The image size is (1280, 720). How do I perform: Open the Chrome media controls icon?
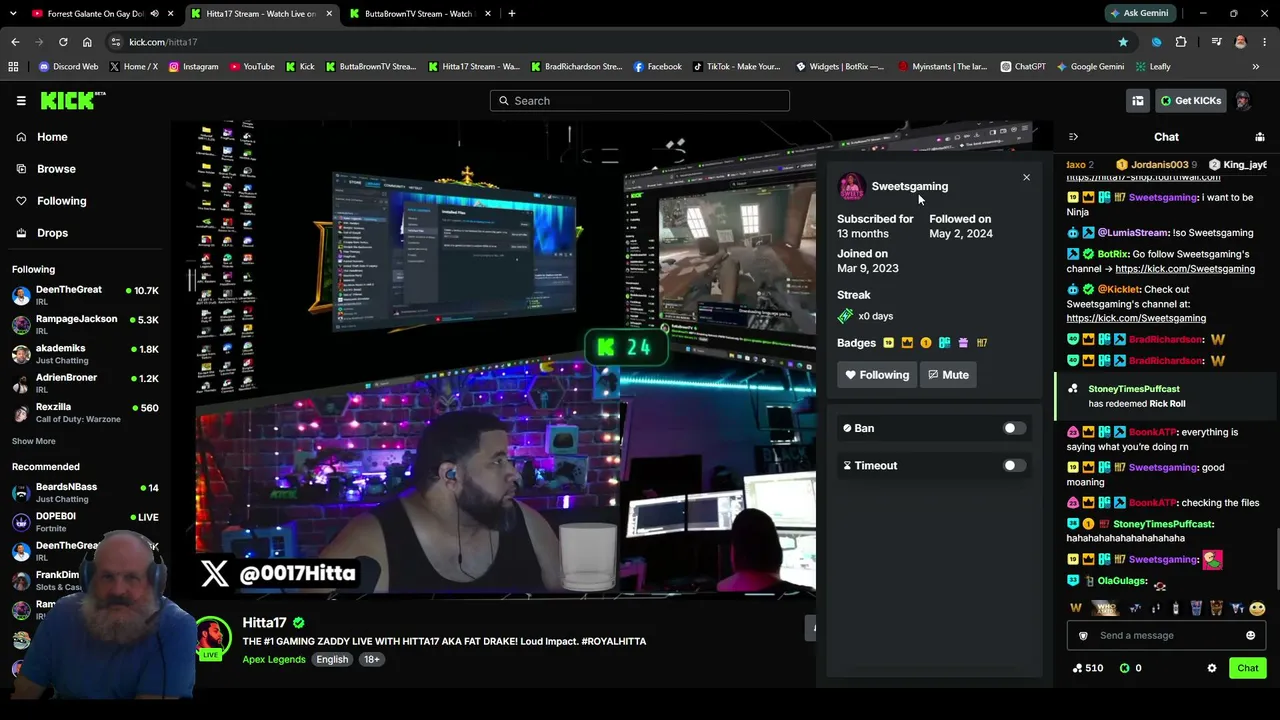click(x=1216, y=42)
